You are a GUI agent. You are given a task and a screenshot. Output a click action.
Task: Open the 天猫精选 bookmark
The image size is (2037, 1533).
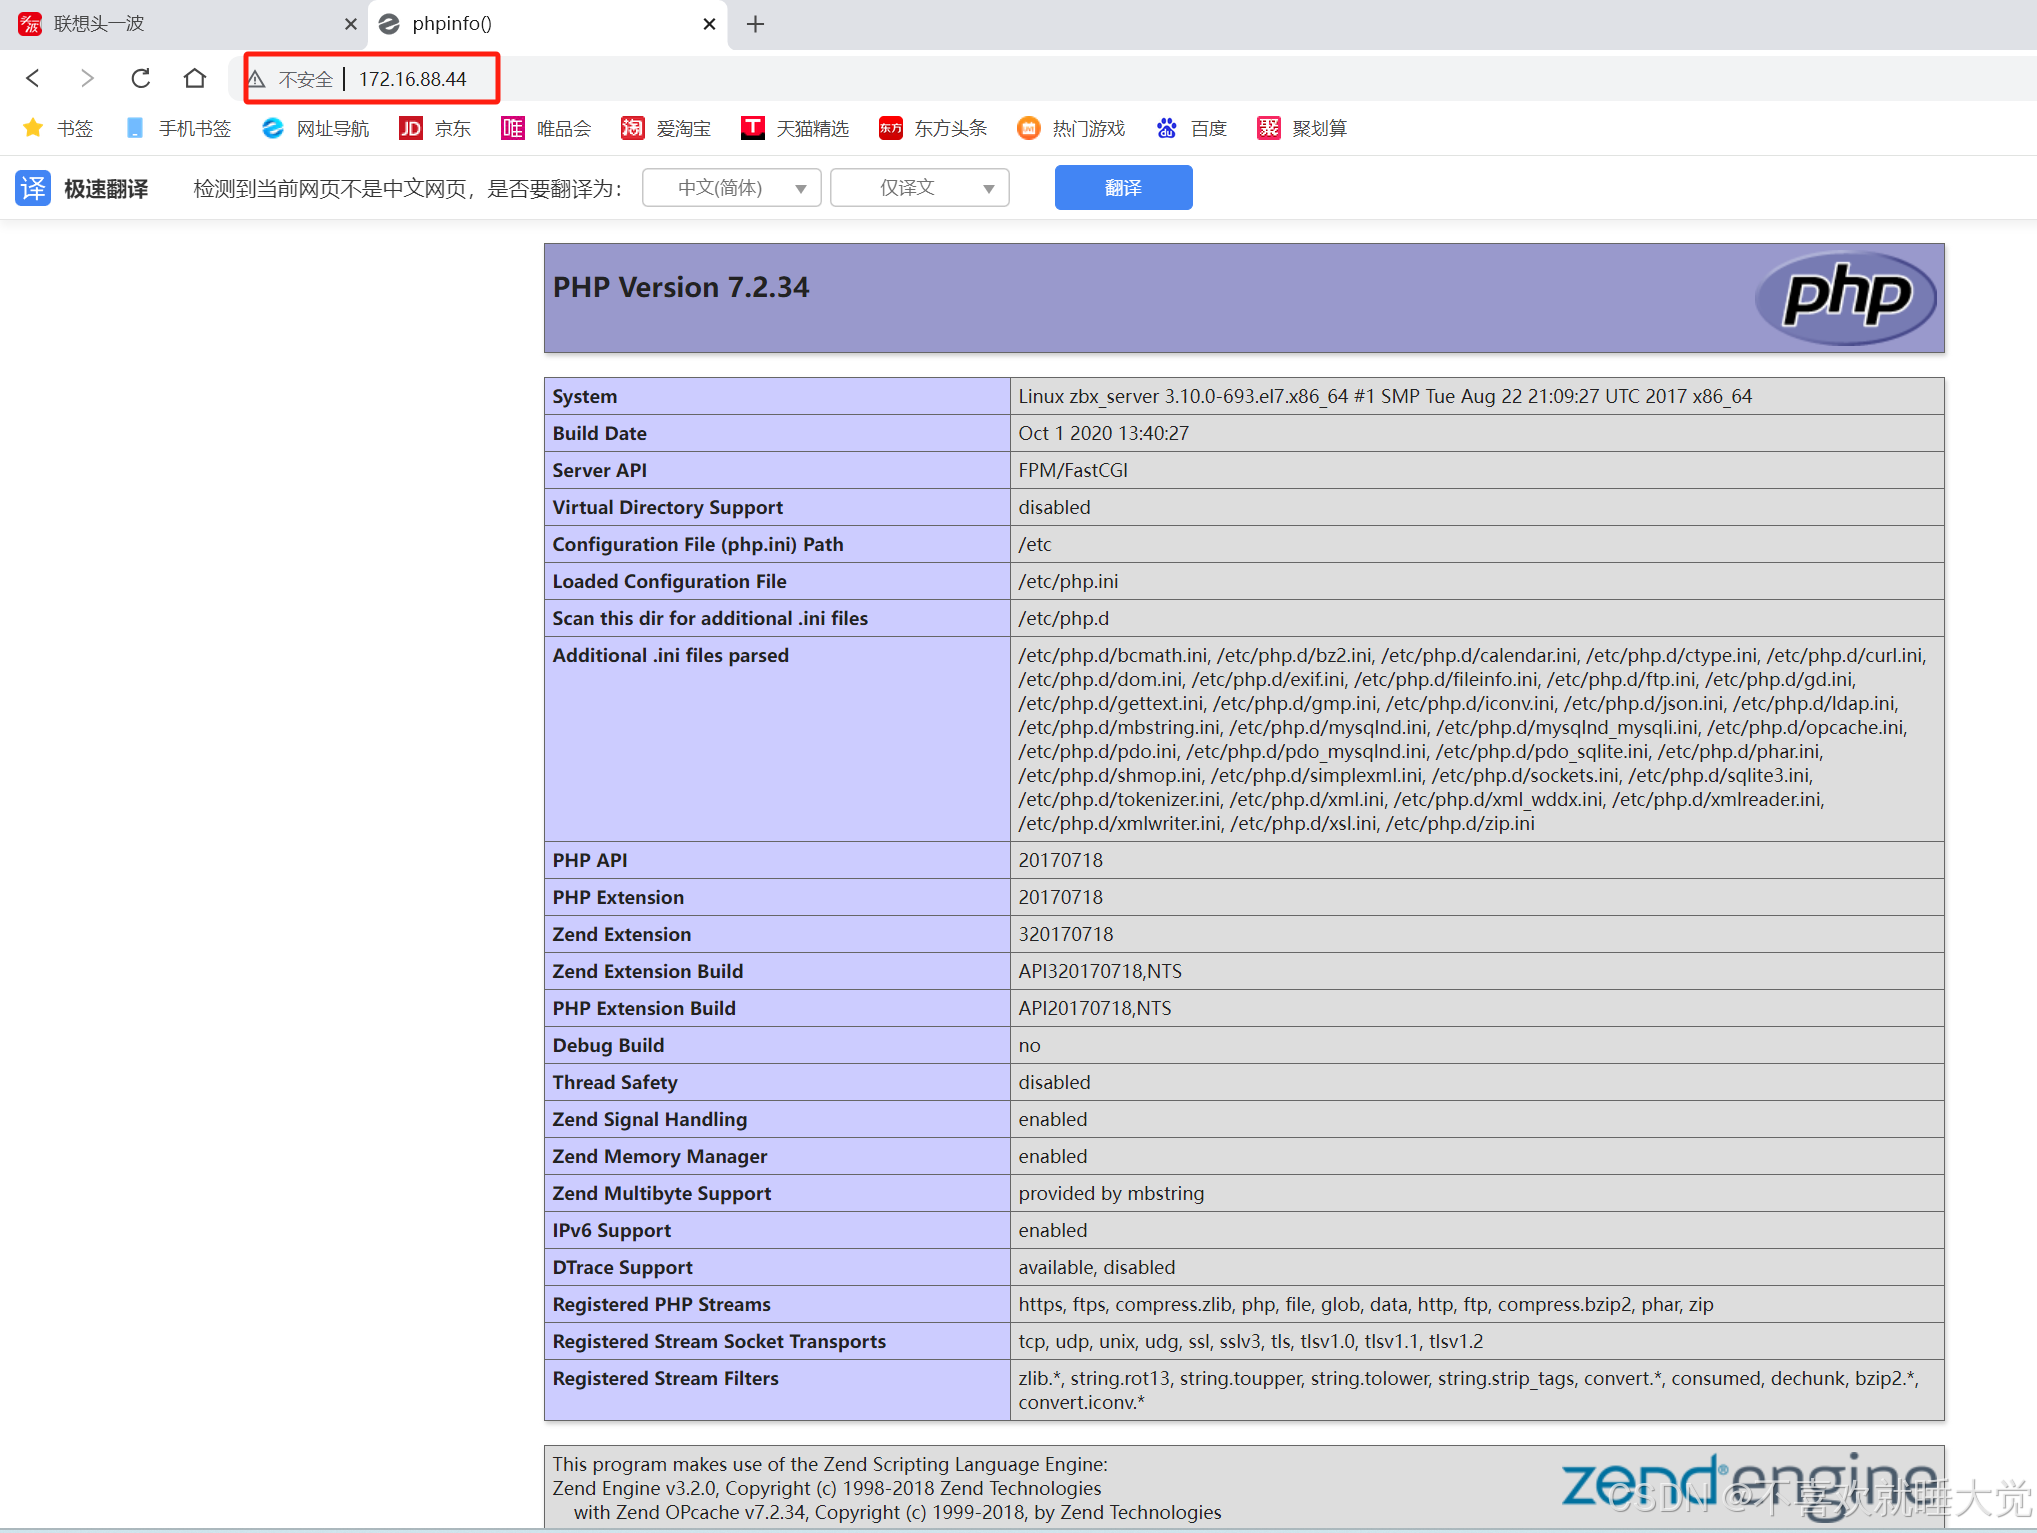[795, 128]
